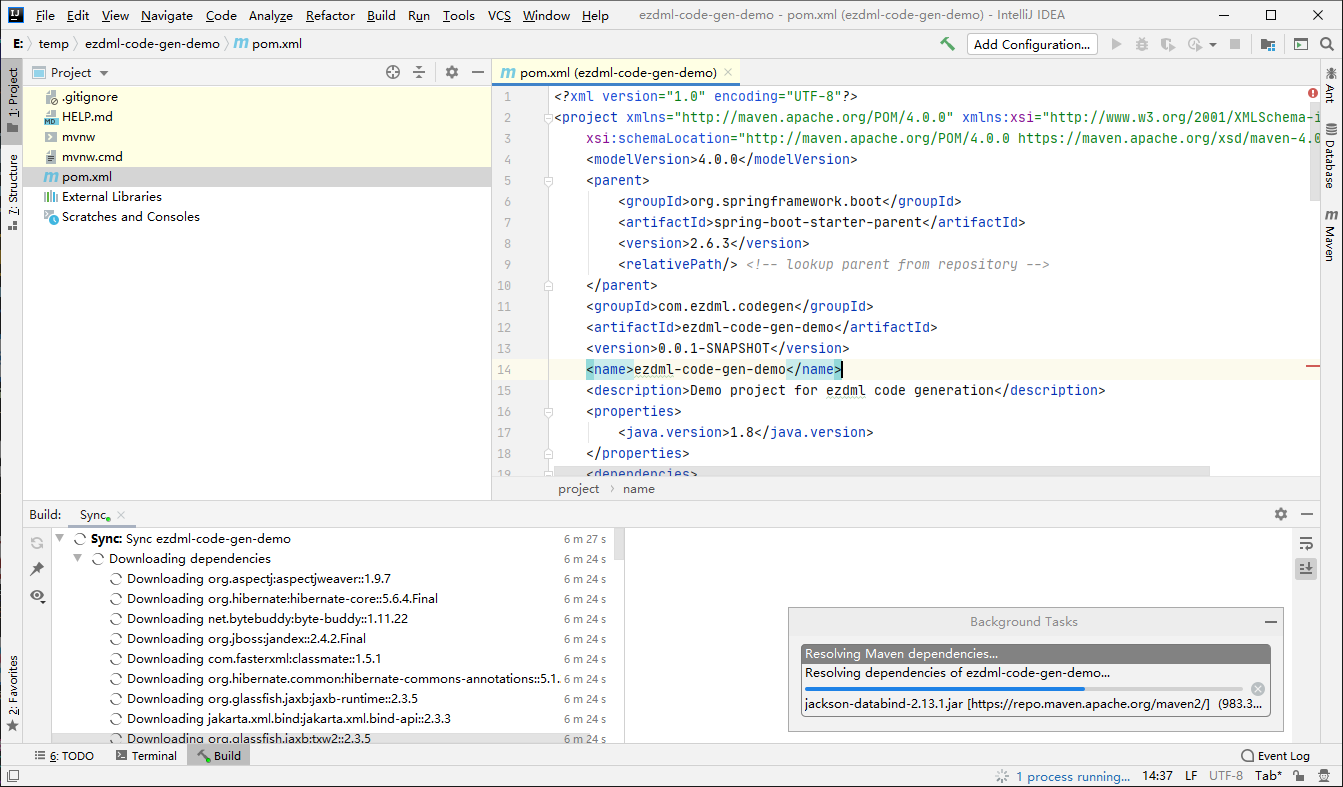Toggle pin tab icon in Build panel

[37, 569]
